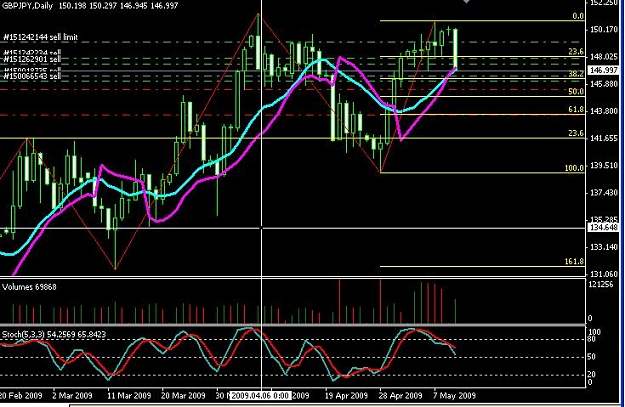The image size is (625, 407).
Task: Click the 150.170 price axis value
Action: [x=603, y=29]
